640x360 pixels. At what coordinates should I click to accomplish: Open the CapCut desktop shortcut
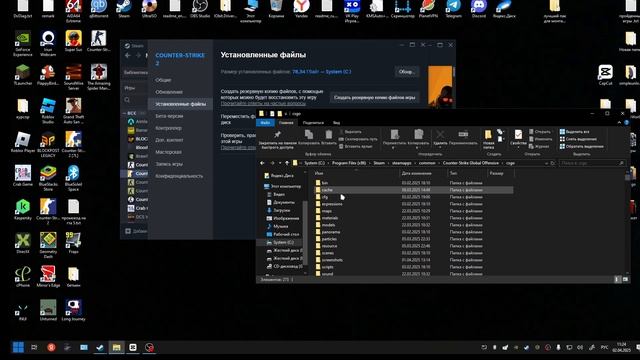coord(606,75)
